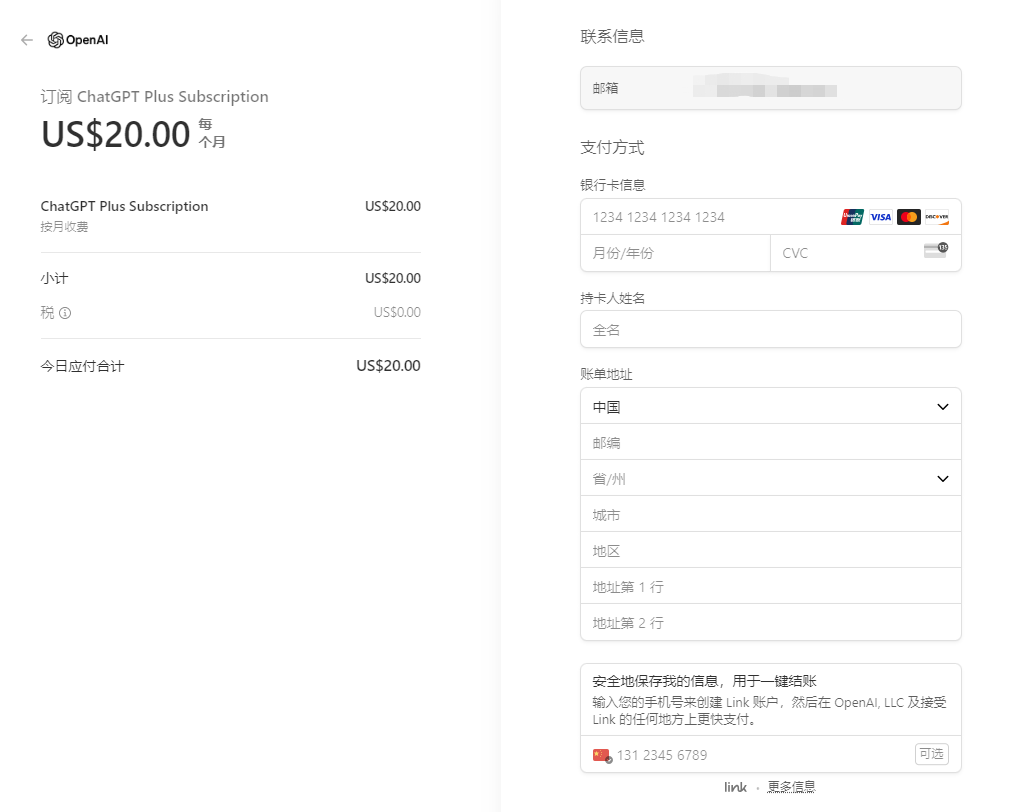Open the 中国 country dropdown
The width and height of the screenshot is (1014, 812).
point(770,407)
